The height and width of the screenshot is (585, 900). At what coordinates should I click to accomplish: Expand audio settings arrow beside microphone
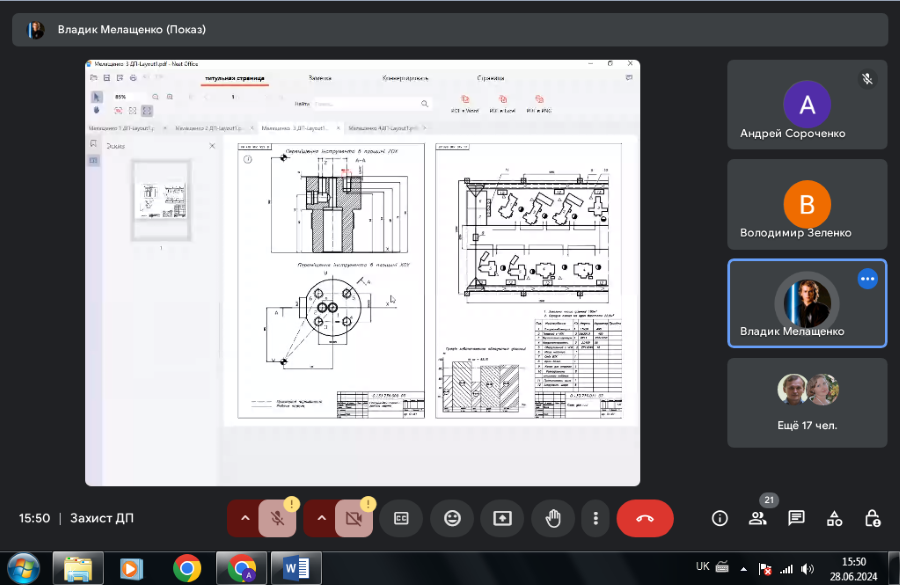[245, 518]
